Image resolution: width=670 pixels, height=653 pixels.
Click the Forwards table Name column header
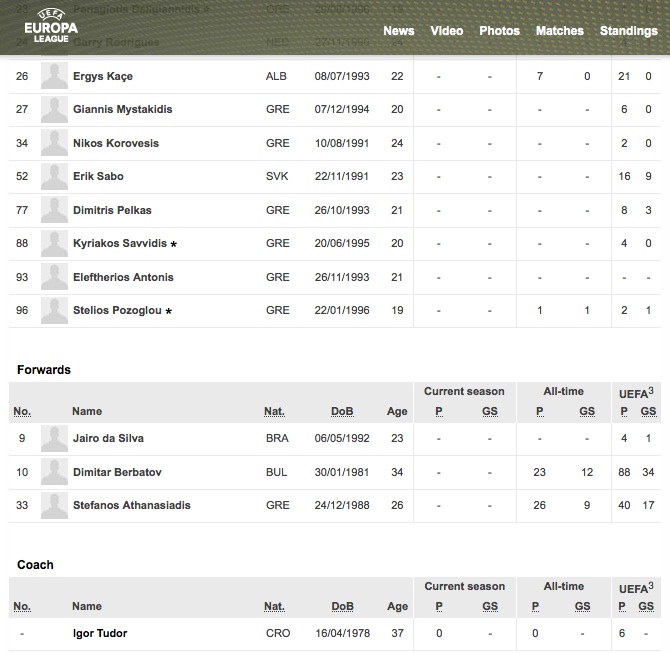pos(87,411)
